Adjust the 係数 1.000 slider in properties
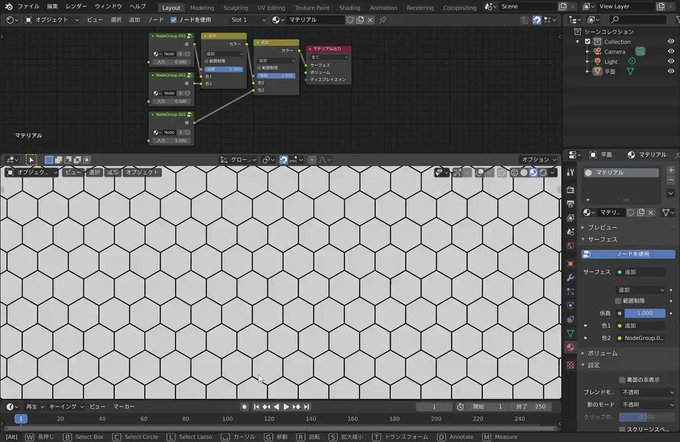This screenshot has height=442, width=680. coord(645,313)
